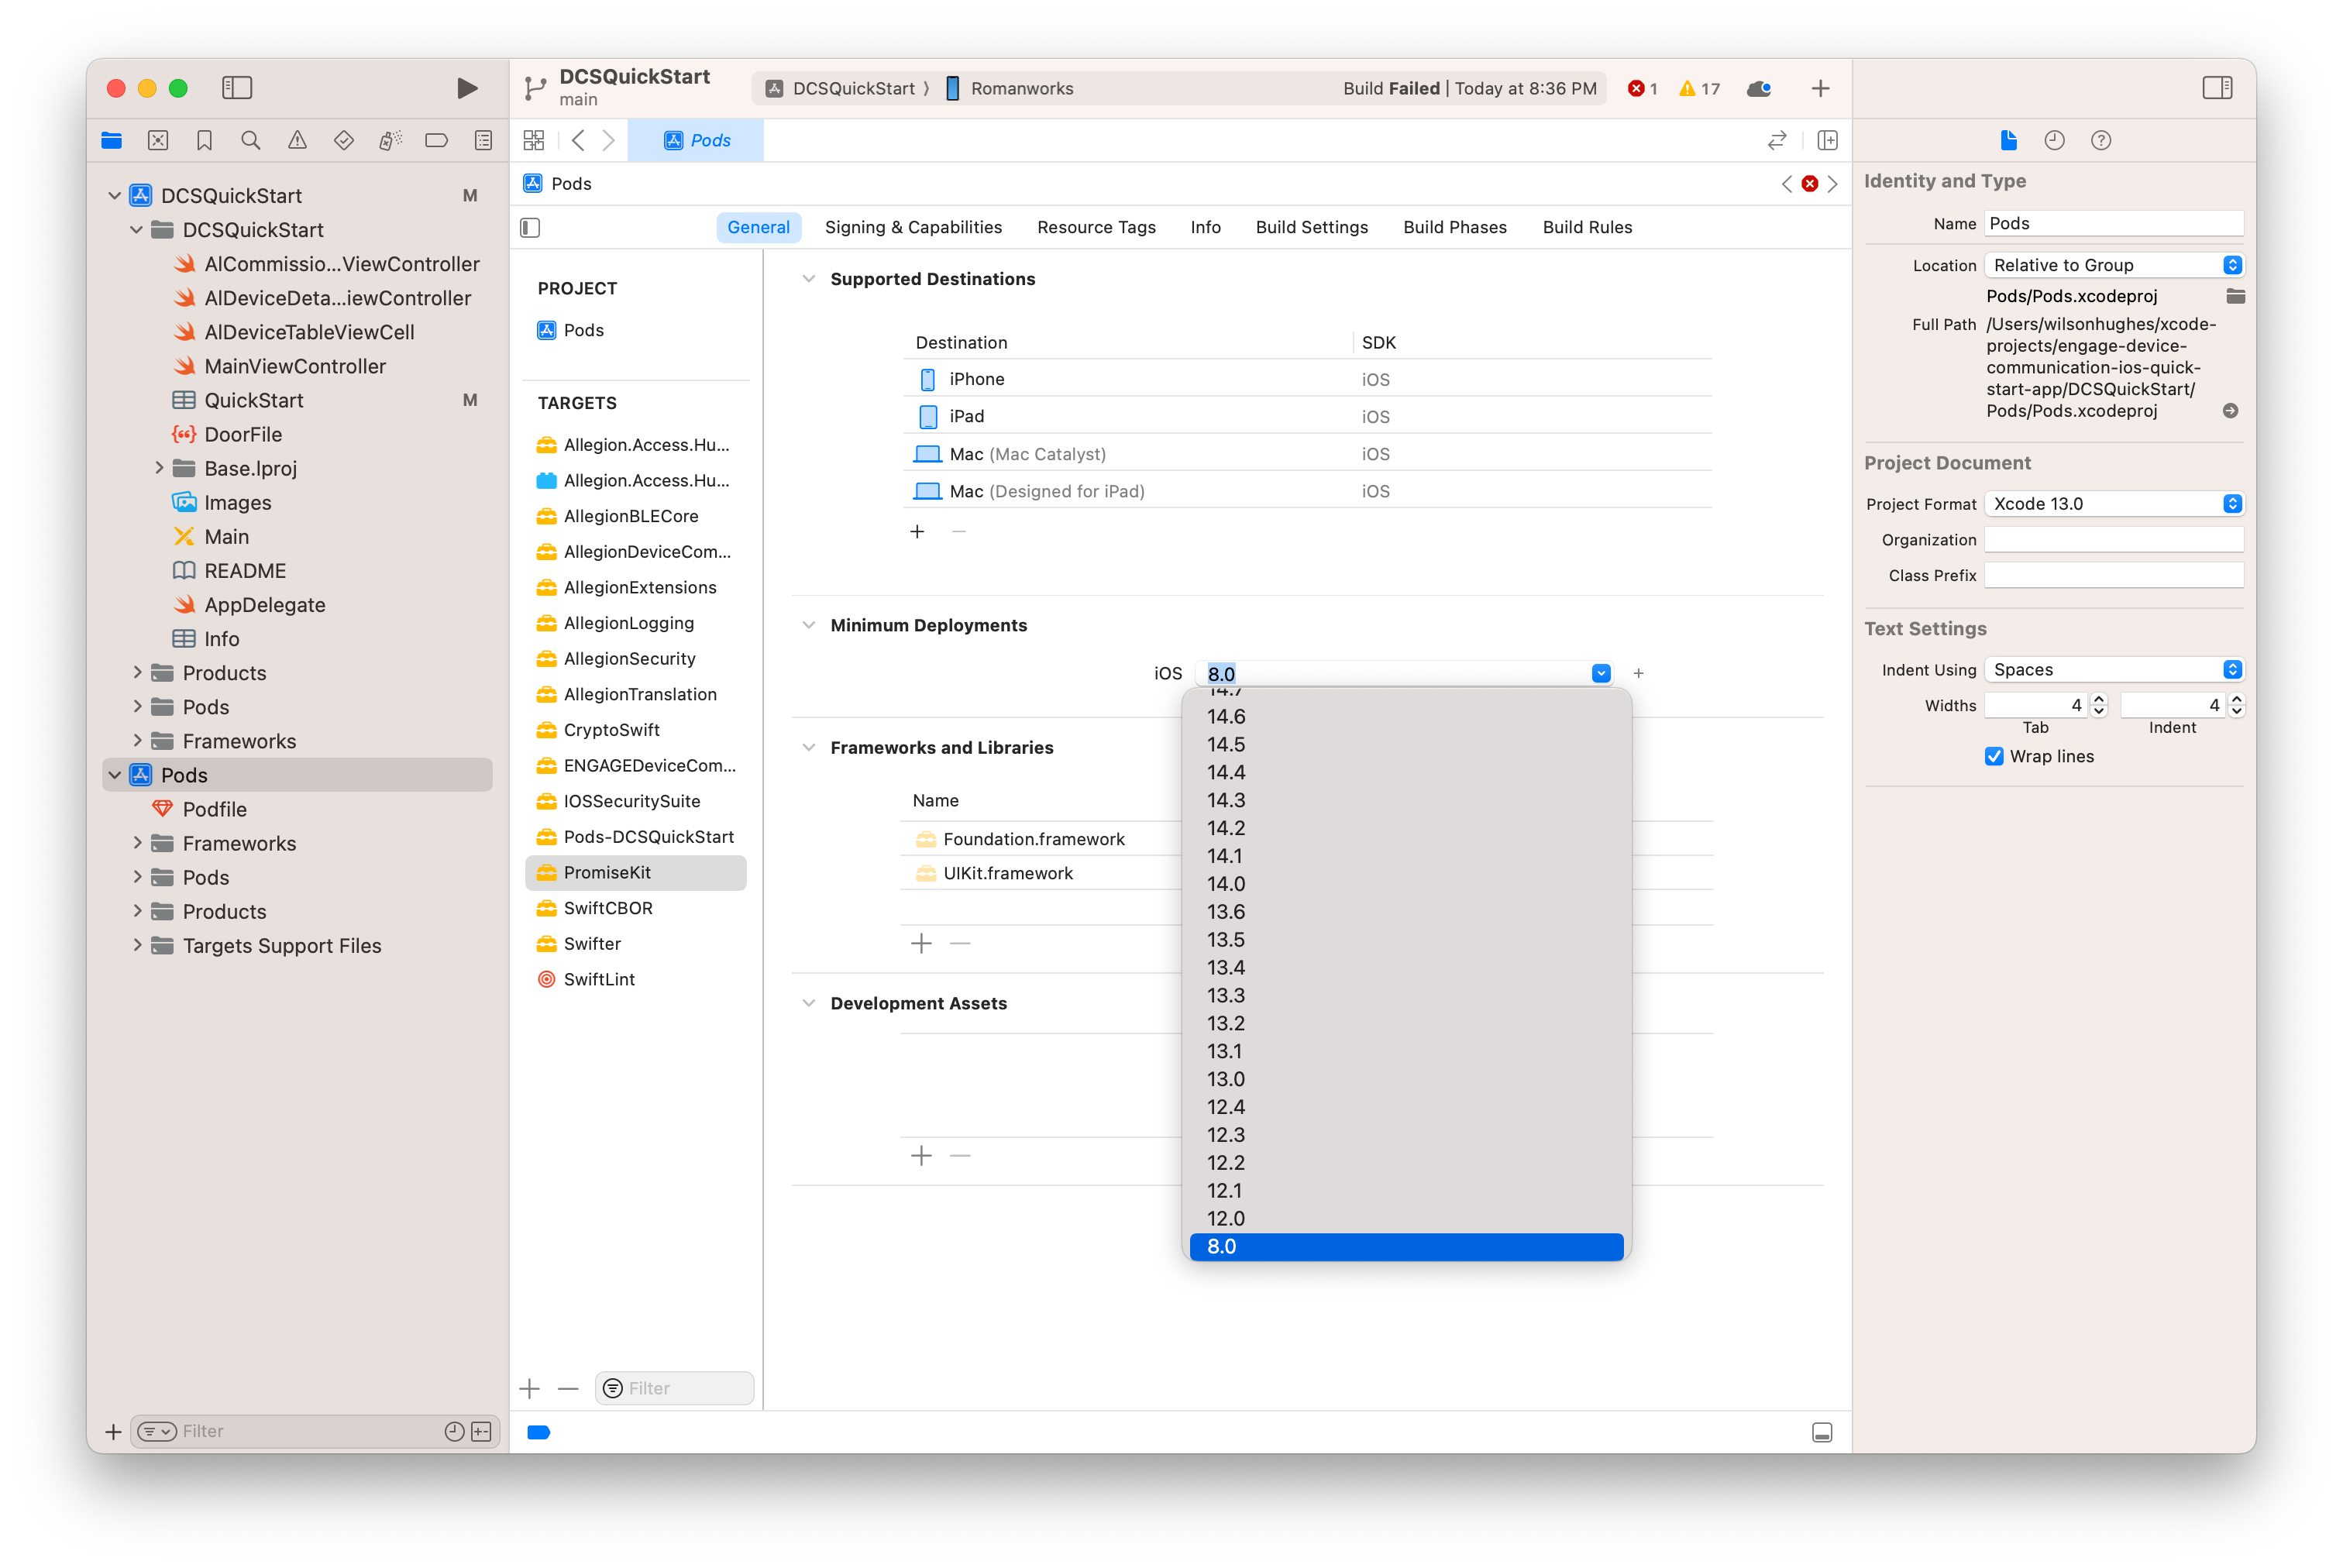The width and height of the screenshot is (2343, 1568).
Task: Toggle the debug area at bottom right
Action: pos(1822,1432)
